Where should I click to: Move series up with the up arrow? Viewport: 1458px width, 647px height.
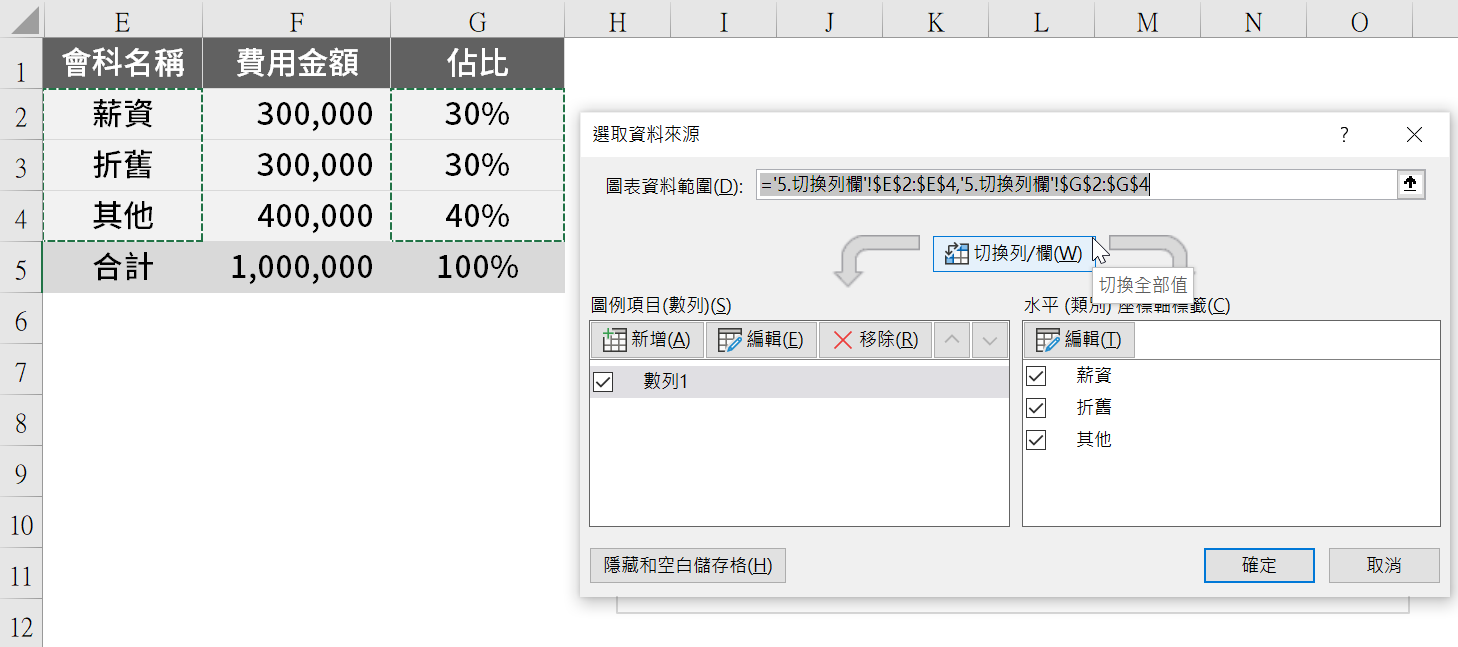[952, 340]
